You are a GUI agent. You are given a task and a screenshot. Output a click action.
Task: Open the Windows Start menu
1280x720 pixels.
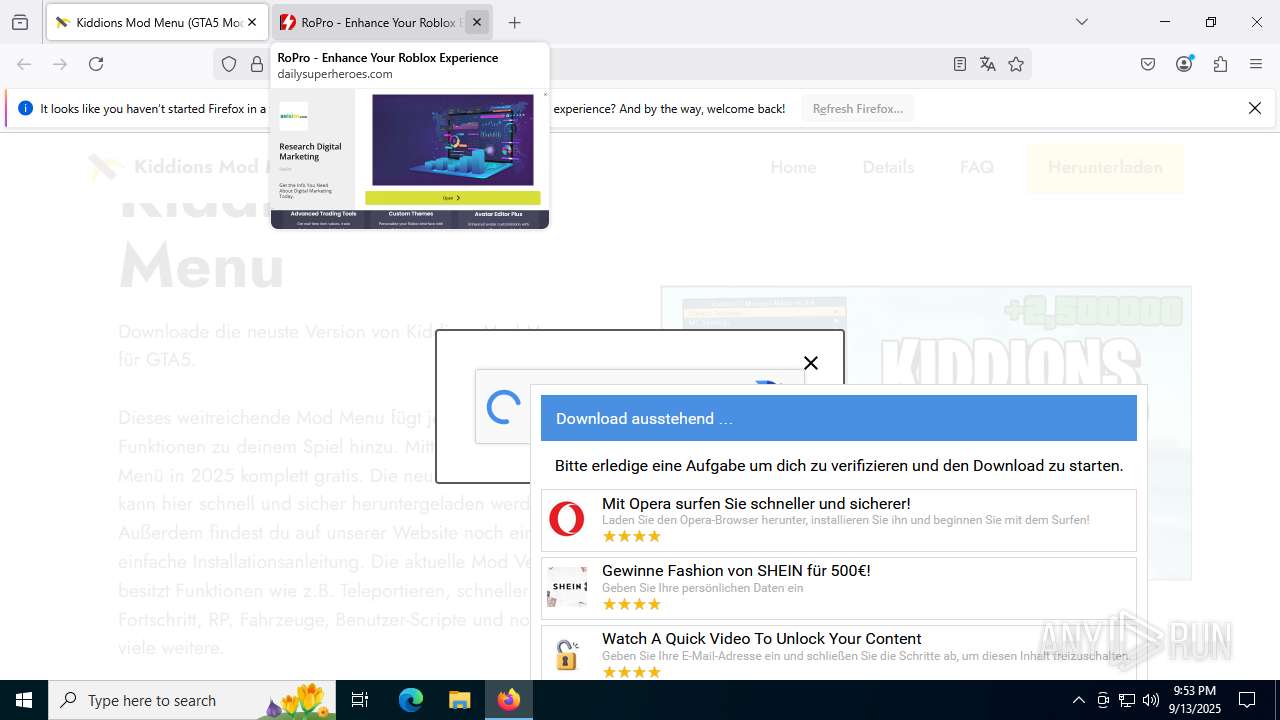point(24,700)
